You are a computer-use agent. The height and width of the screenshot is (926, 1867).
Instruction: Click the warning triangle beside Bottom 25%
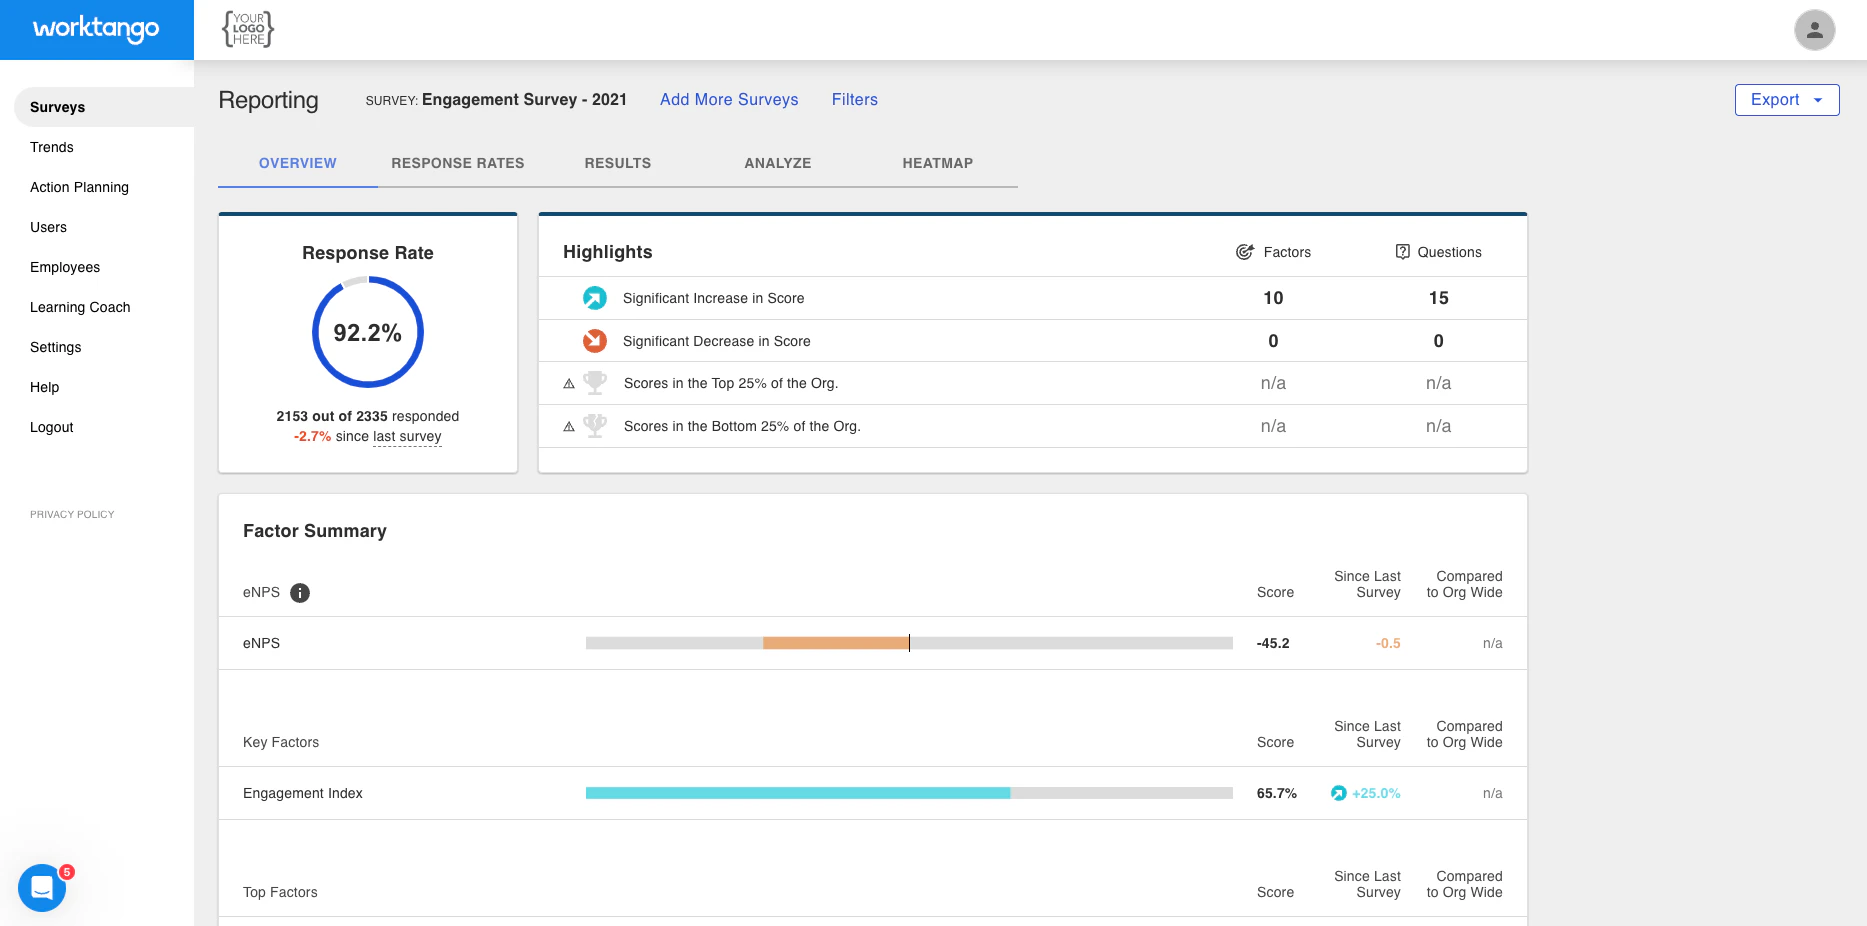[x=569, y=427]
